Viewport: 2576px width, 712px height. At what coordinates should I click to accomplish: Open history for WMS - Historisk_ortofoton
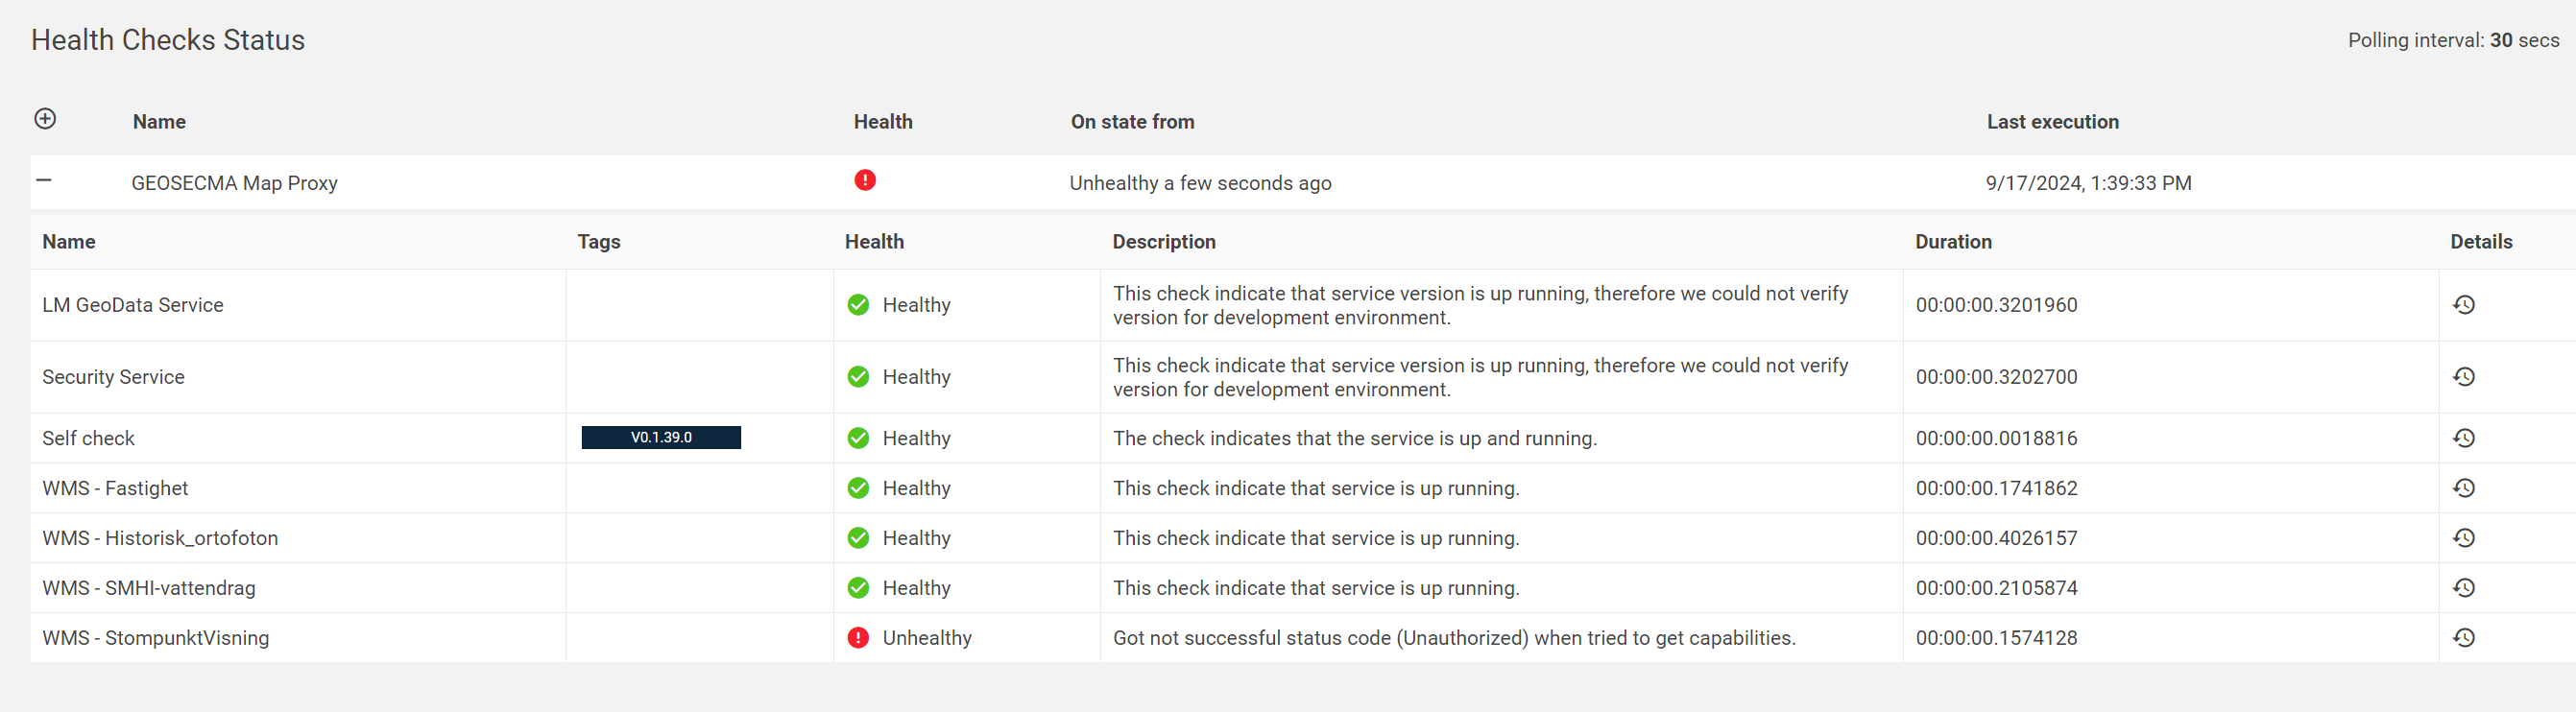2463,538
